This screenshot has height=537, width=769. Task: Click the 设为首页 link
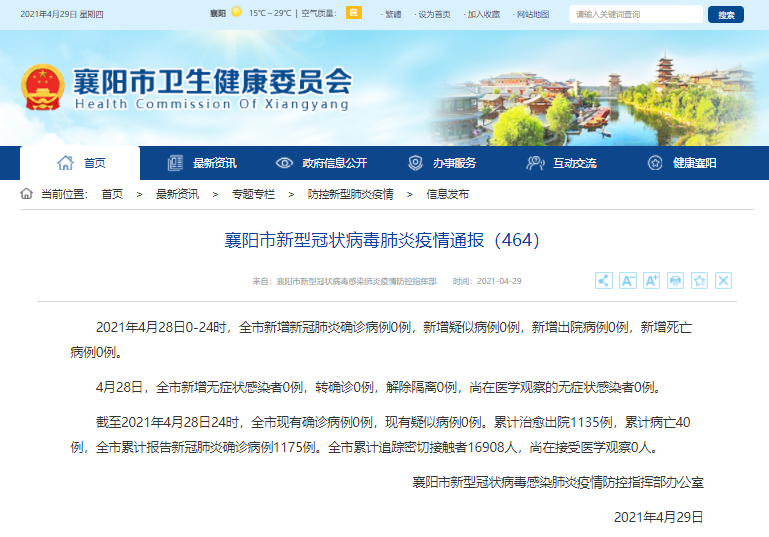click(x=434, y=14)
